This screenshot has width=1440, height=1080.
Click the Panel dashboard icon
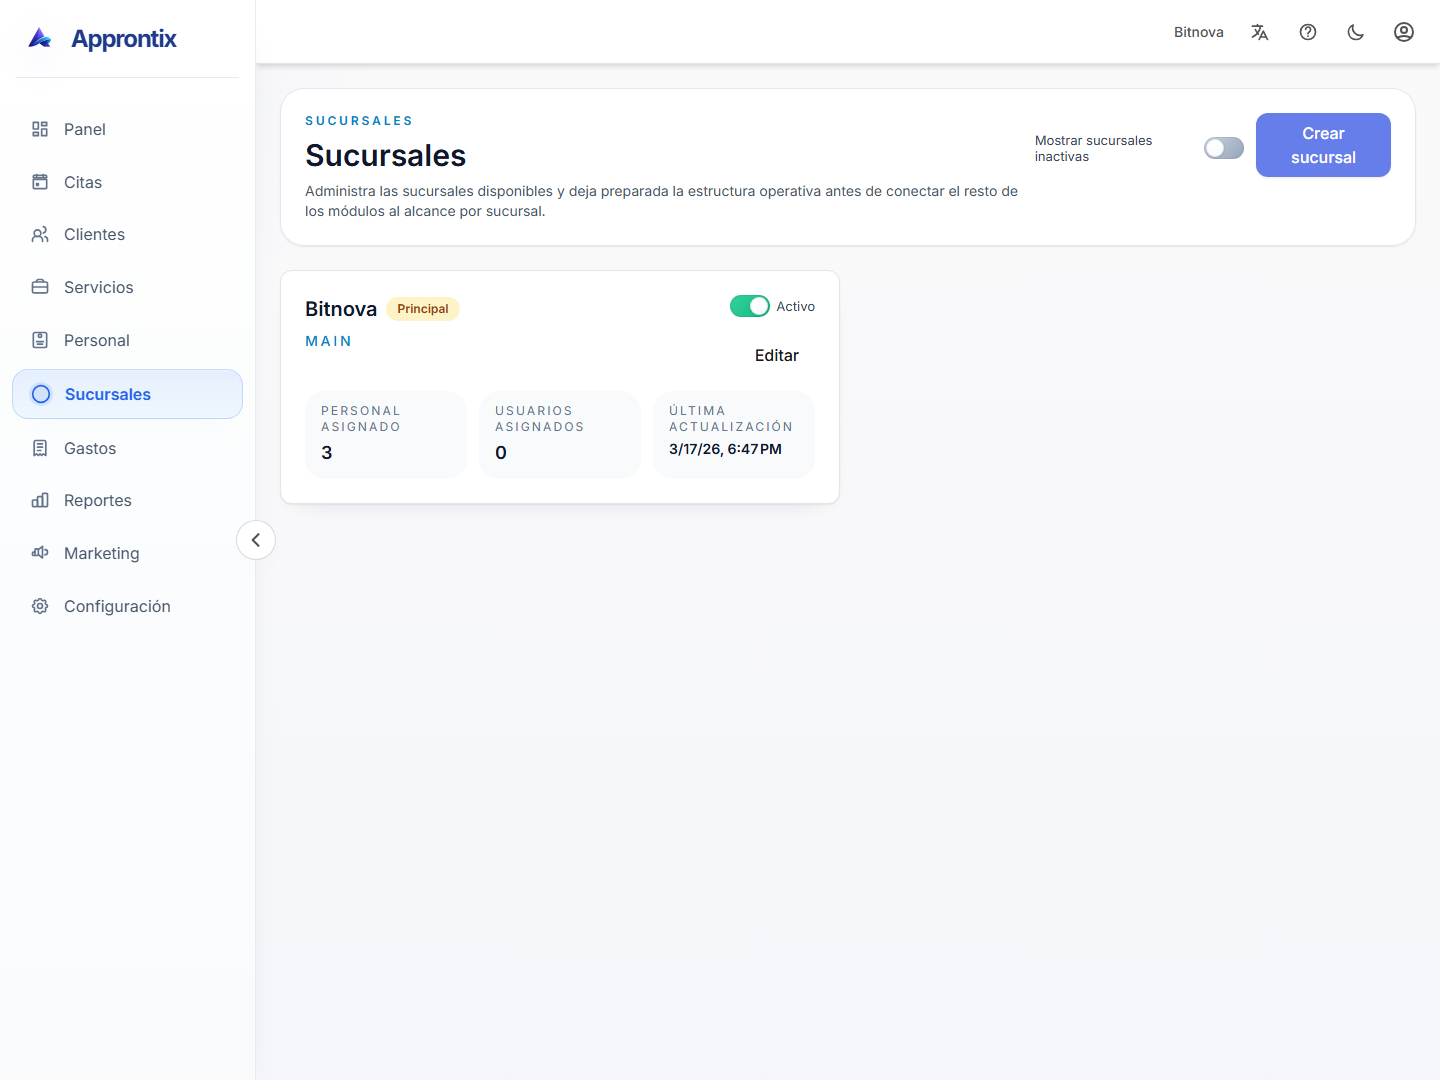tap(40, 129)
